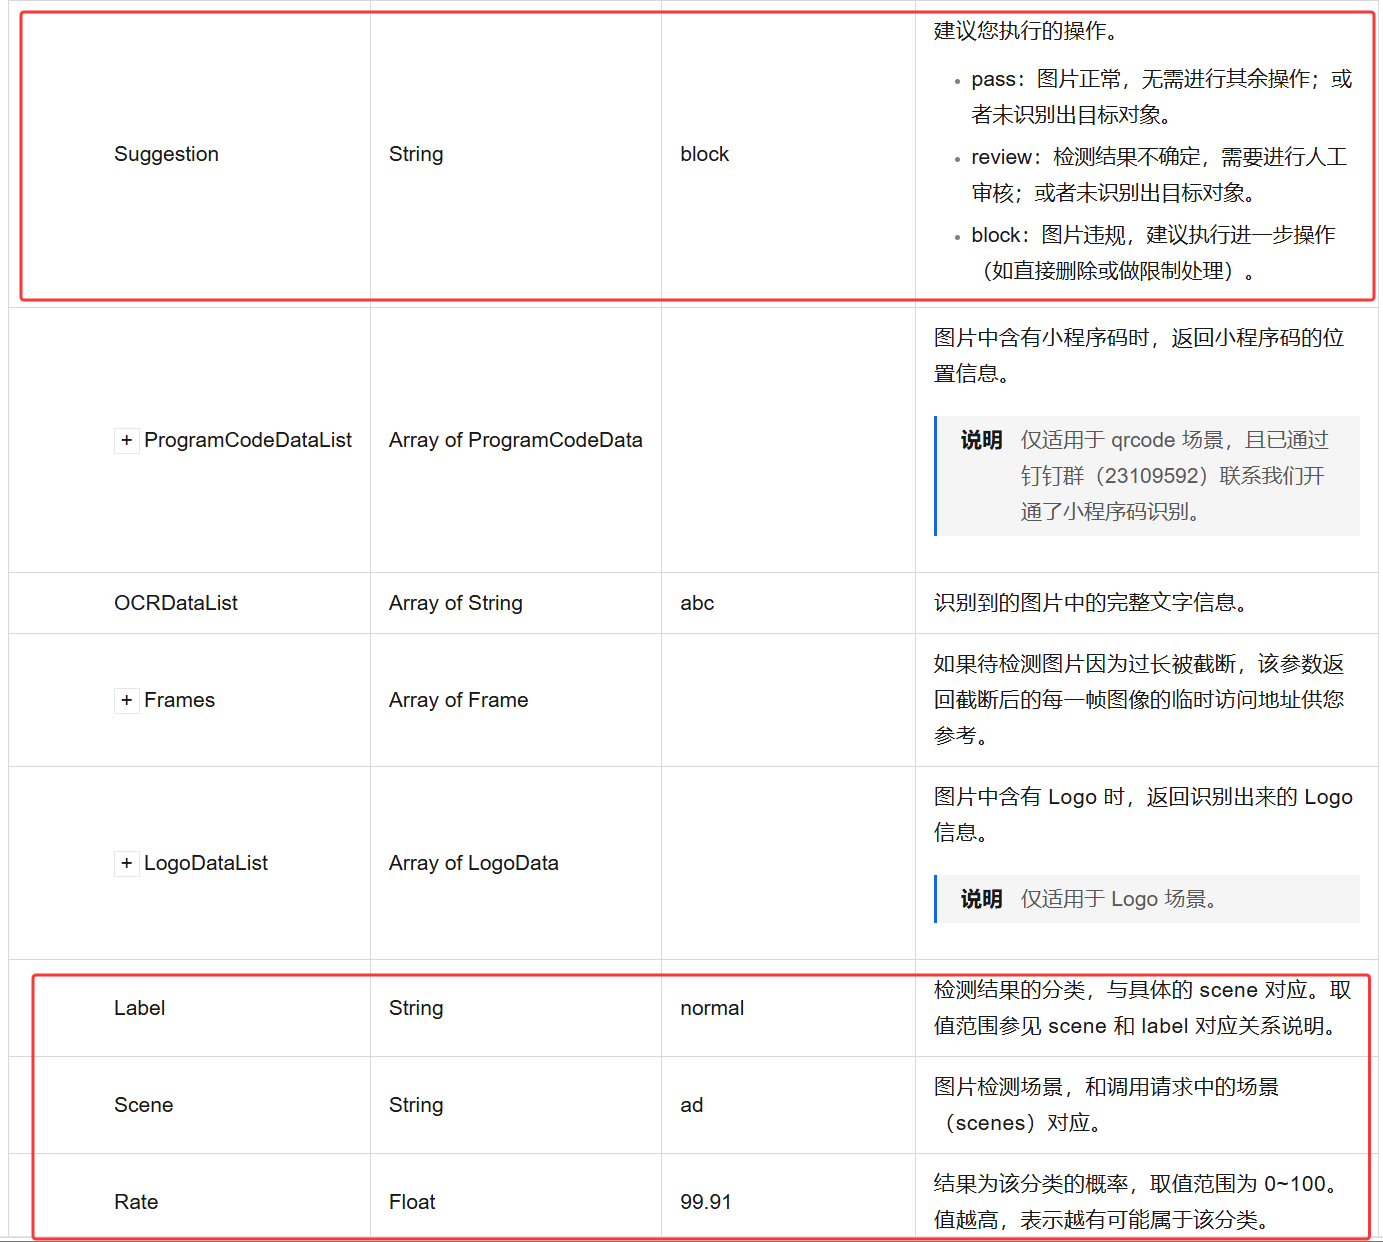
Task: Expand the LogoDataList row
Action: pyautogui.click(x=126, y=863)
